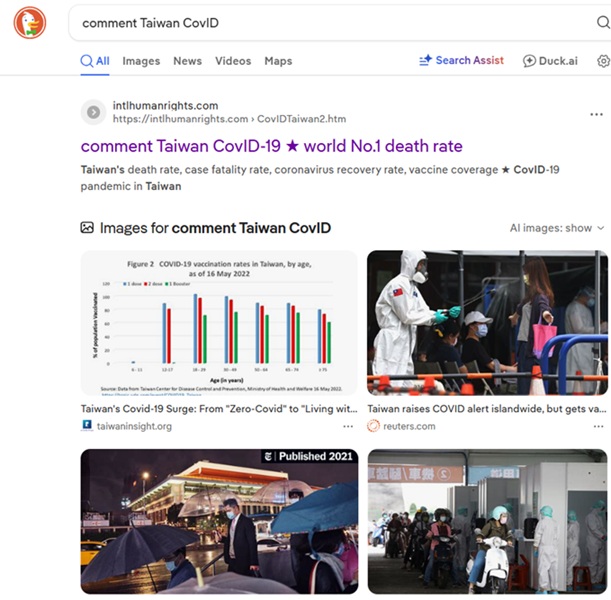Screen dimensions: 611x600
Task: Open Duck.ai chat
Action: click(x=550, y=61)
